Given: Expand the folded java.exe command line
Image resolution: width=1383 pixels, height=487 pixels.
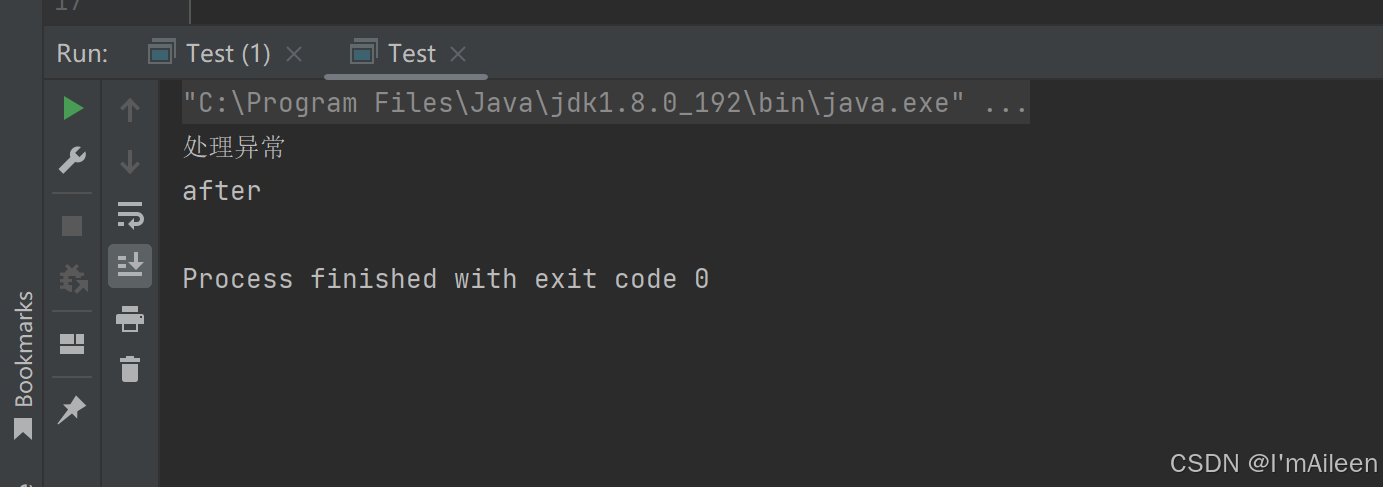Looking at the screenshot, I should [x=1006, y=103].
